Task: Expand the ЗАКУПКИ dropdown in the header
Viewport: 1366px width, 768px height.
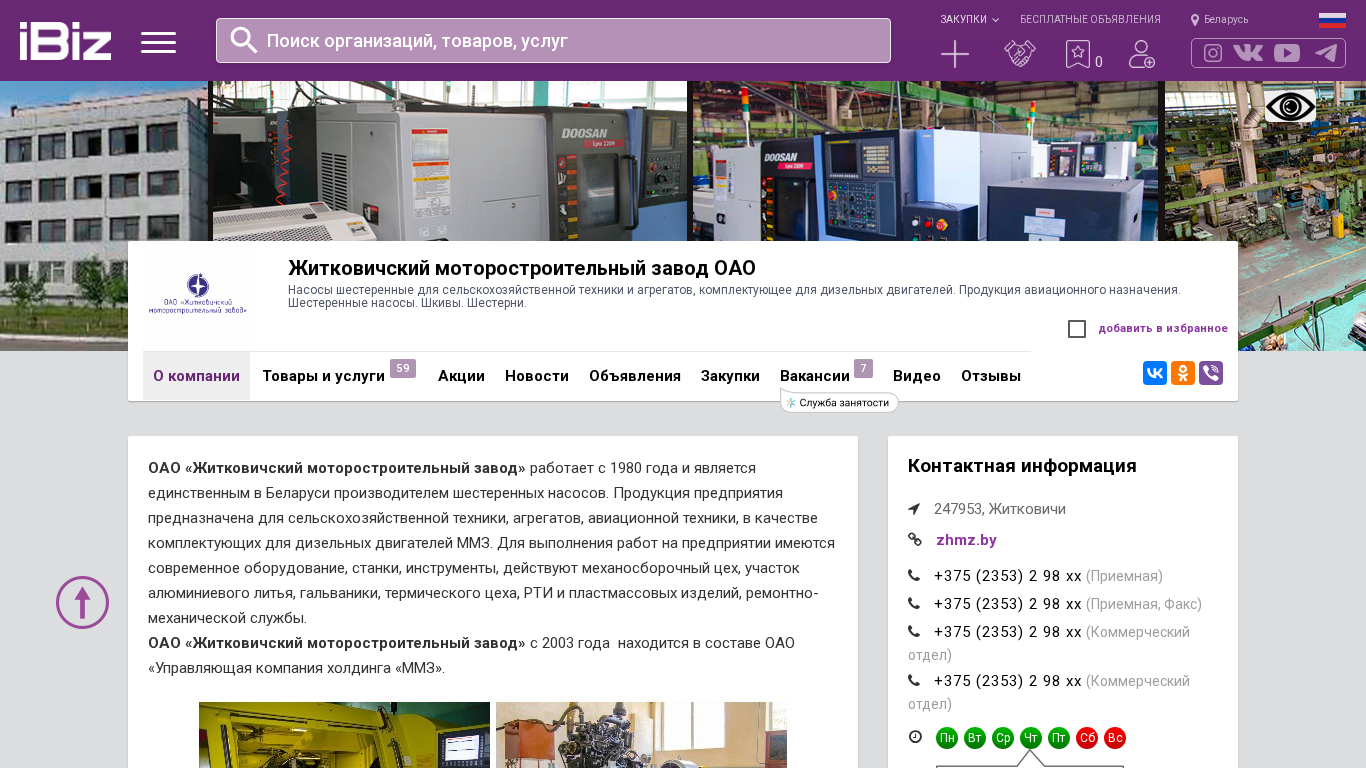Action: pos(969,20)
